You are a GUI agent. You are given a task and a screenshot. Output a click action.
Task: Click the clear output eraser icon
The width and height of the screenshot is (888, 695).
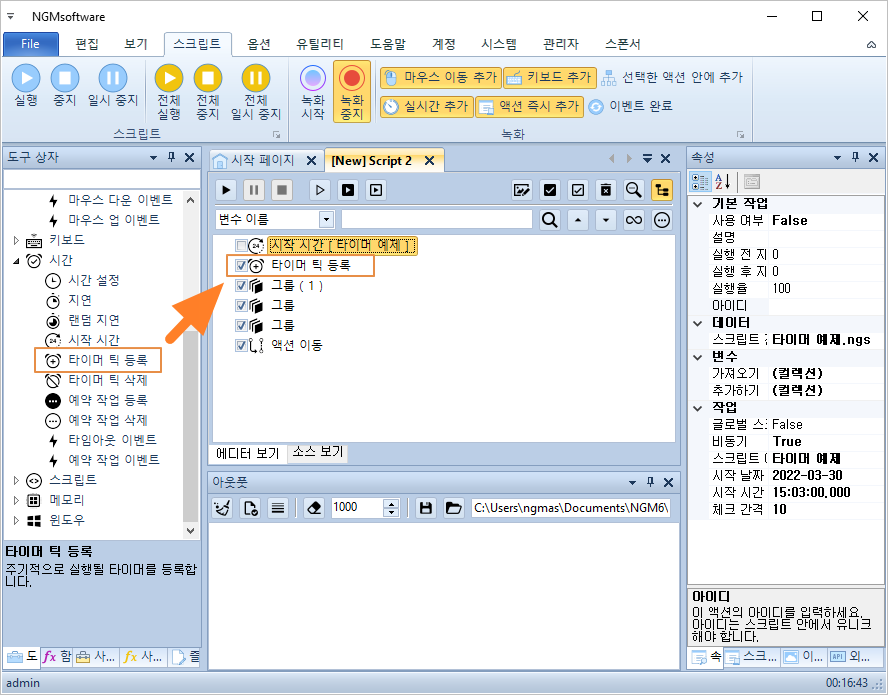point(314,508)
